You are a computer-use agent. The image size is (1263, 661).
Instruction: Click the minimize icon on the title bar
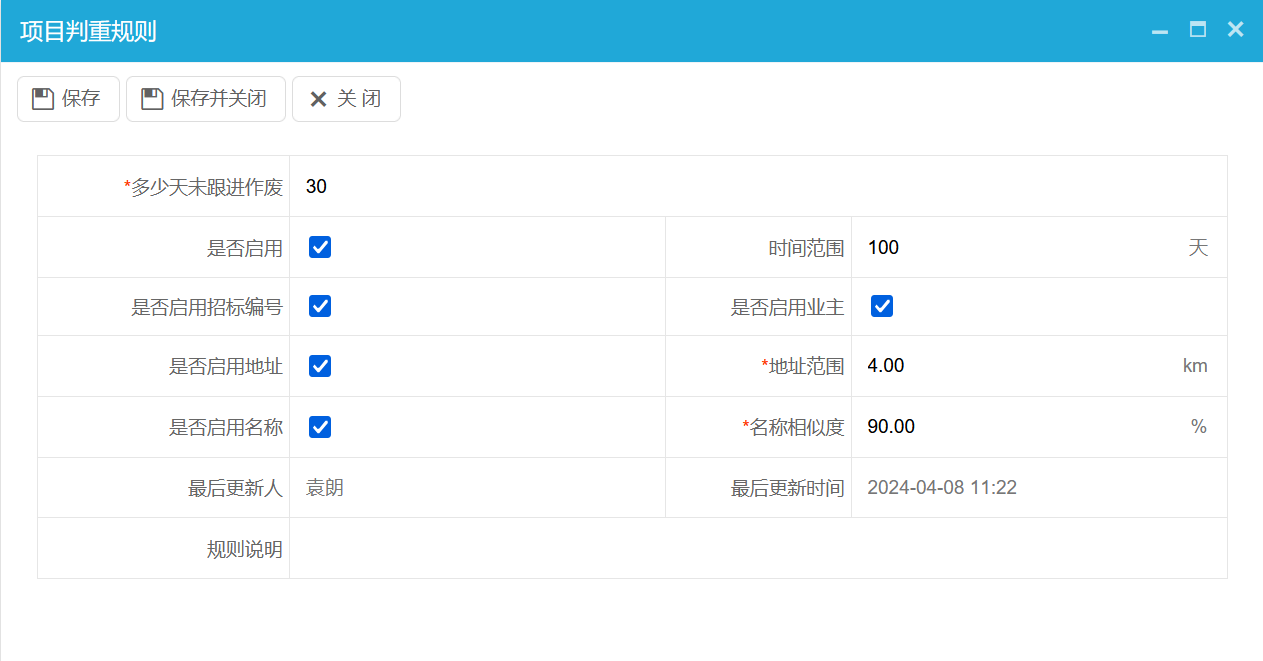click(1159, 30)
